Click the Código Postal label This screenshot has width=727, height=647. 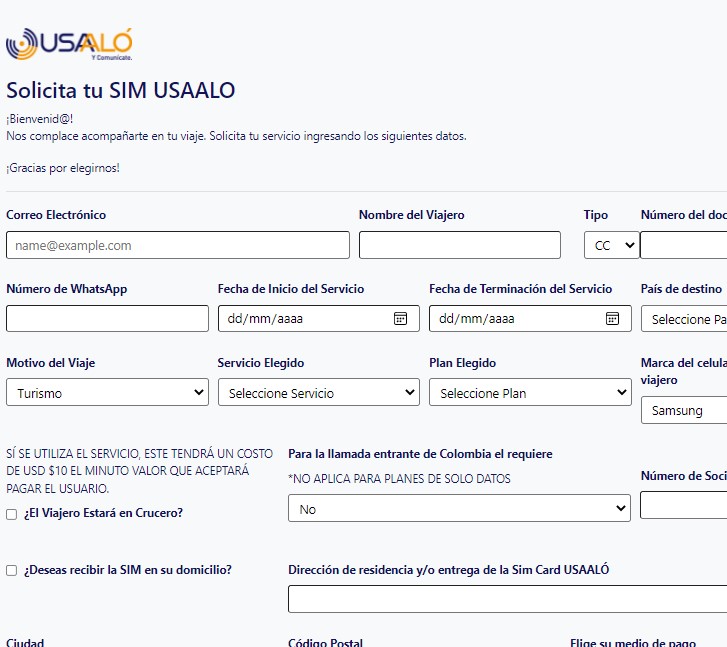point(325,642)
